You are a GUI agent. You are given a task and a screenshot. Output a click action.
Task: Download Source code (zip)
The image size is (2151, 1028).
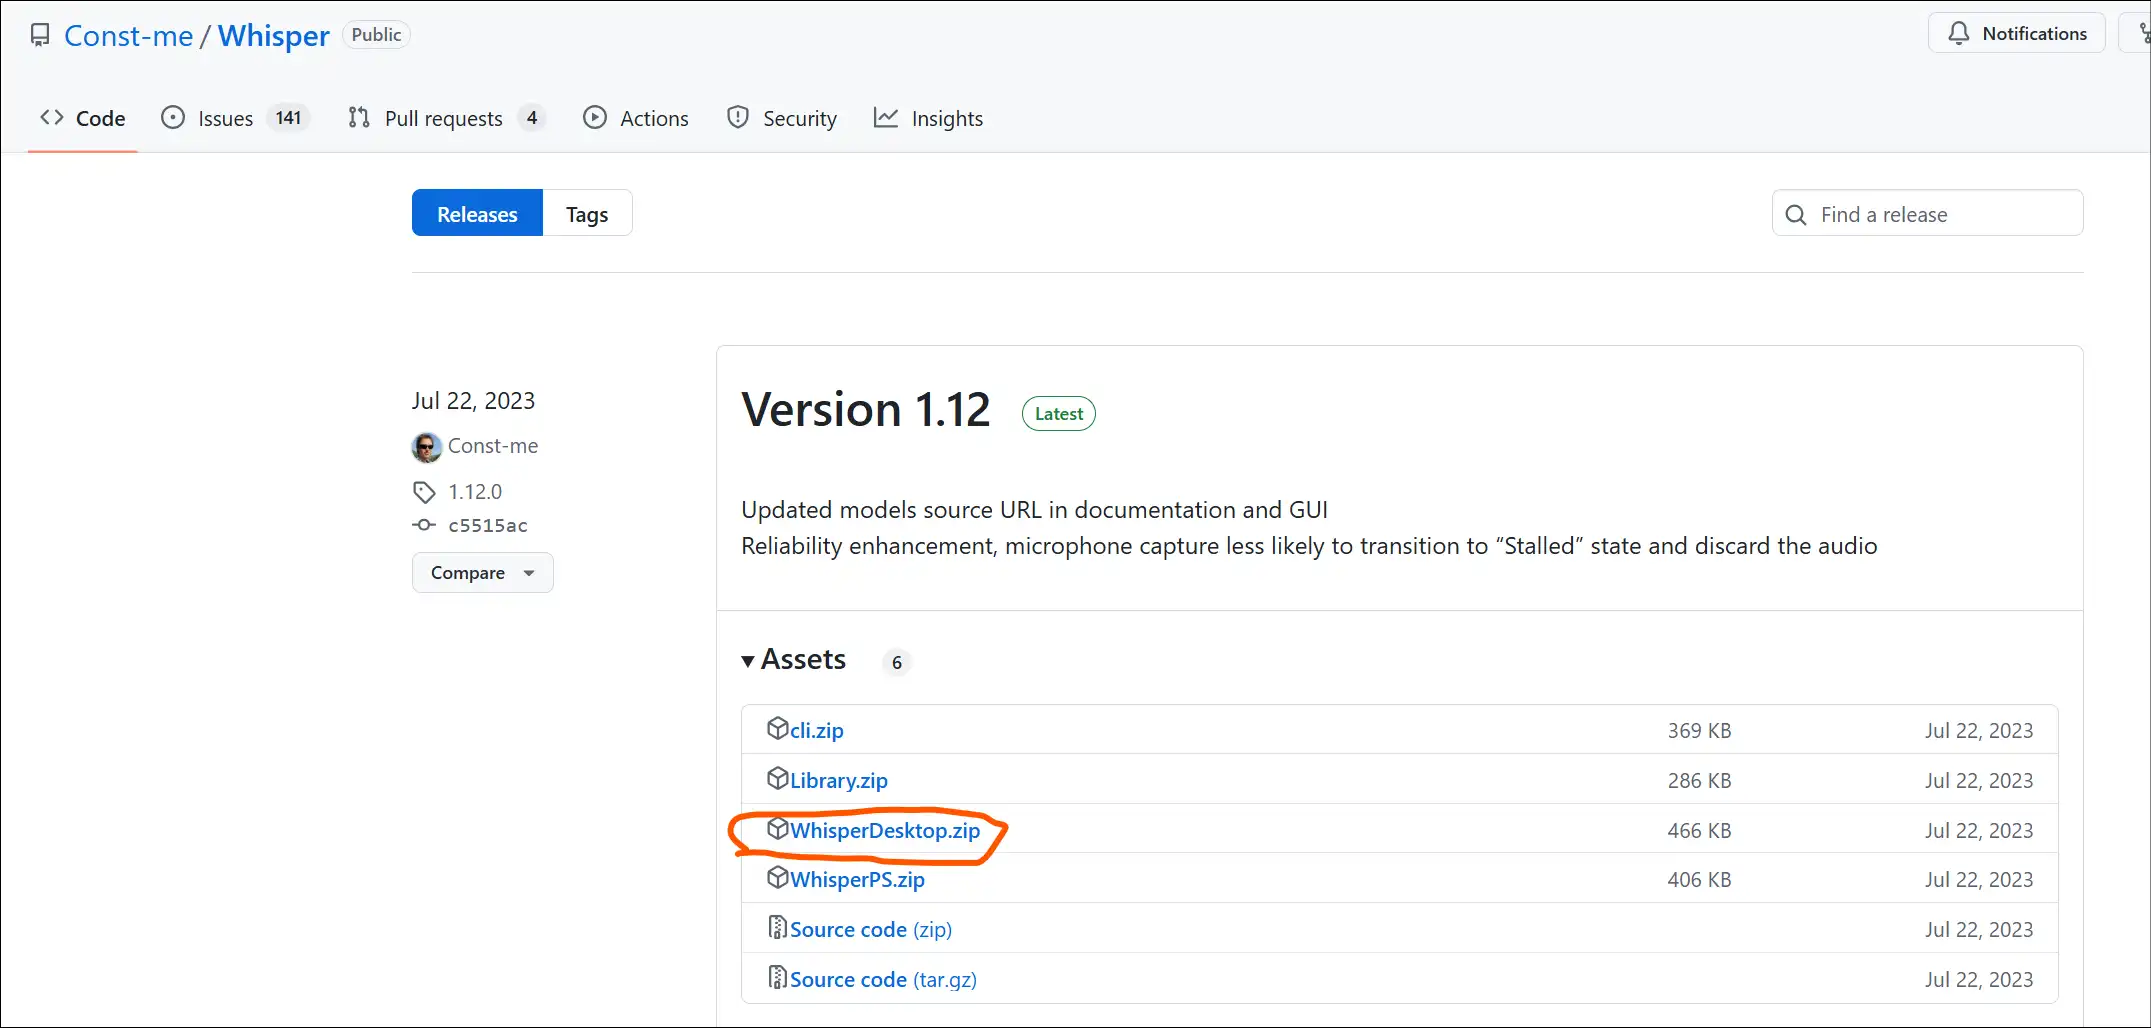point(871,929)
